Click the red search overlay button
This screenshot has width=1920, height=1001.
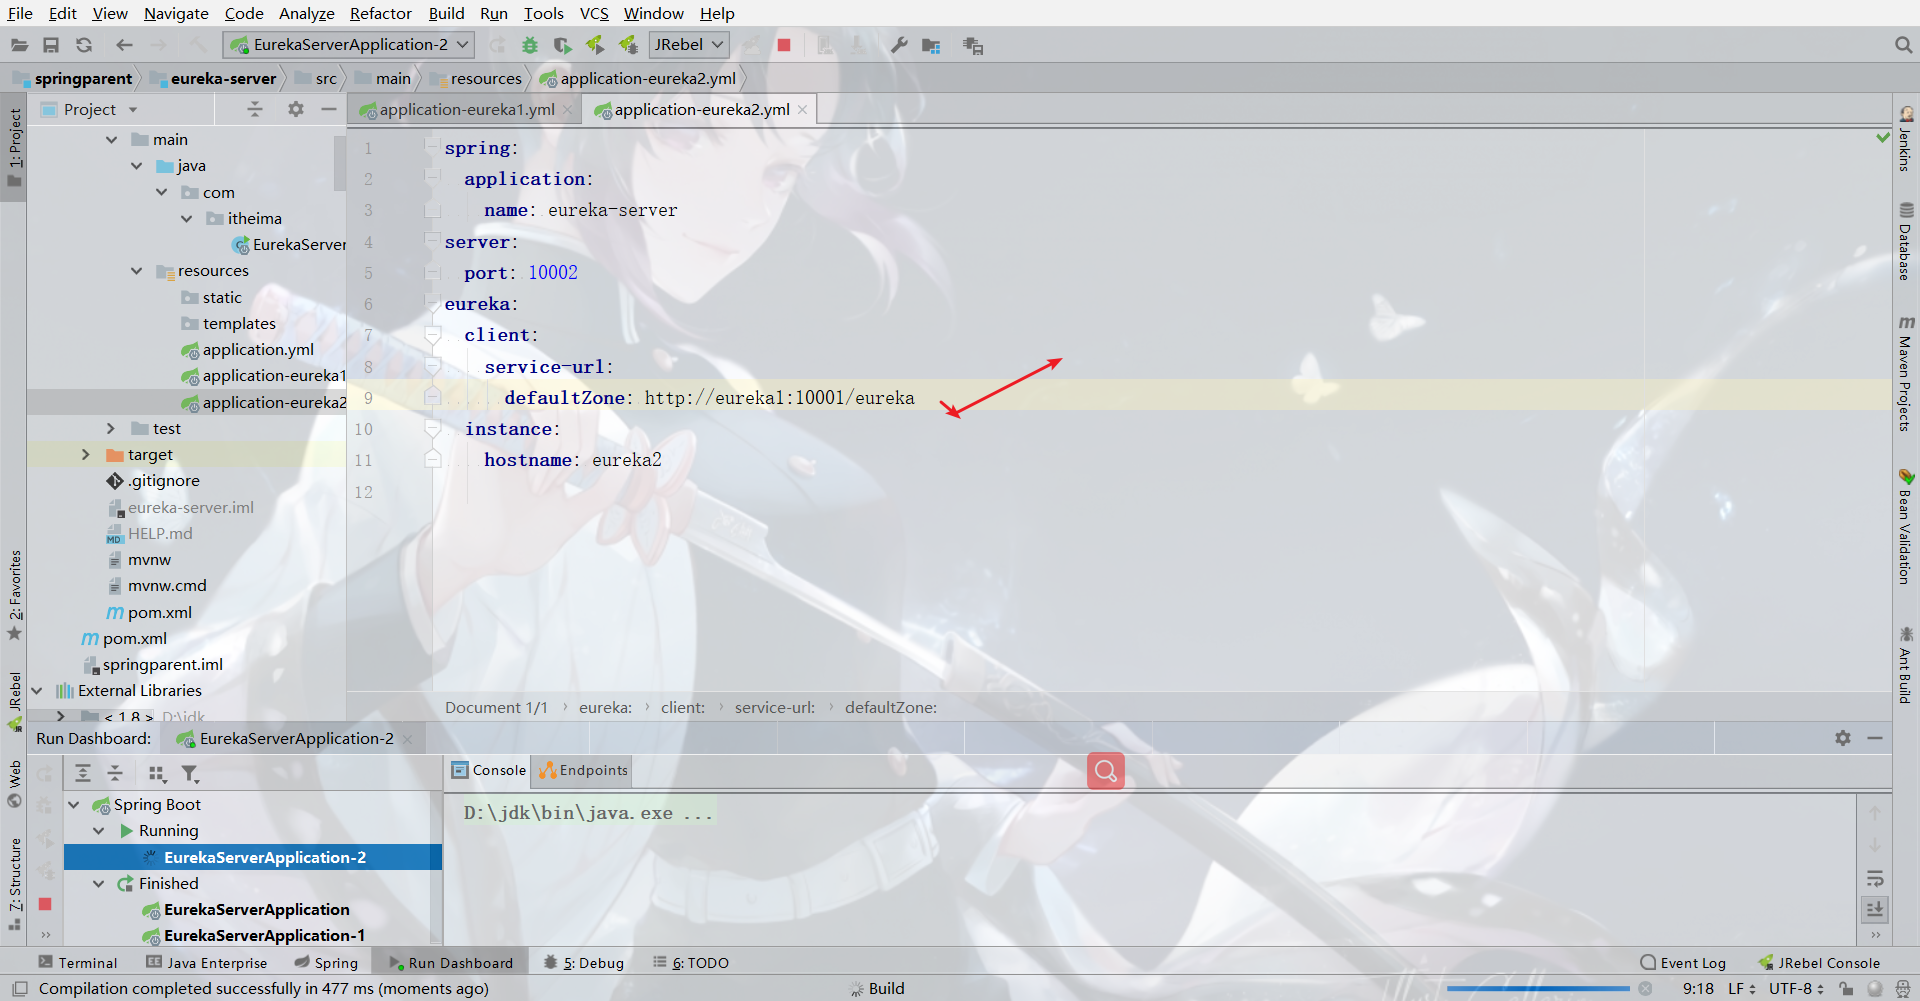click(1106, 771)
